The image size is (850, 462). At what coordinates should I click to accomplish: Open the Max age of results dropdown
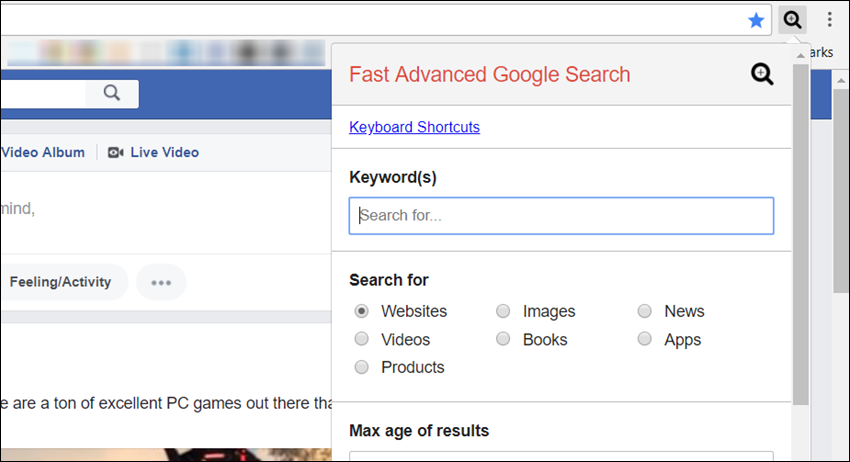pyautogui.click(x=561, y=456)
